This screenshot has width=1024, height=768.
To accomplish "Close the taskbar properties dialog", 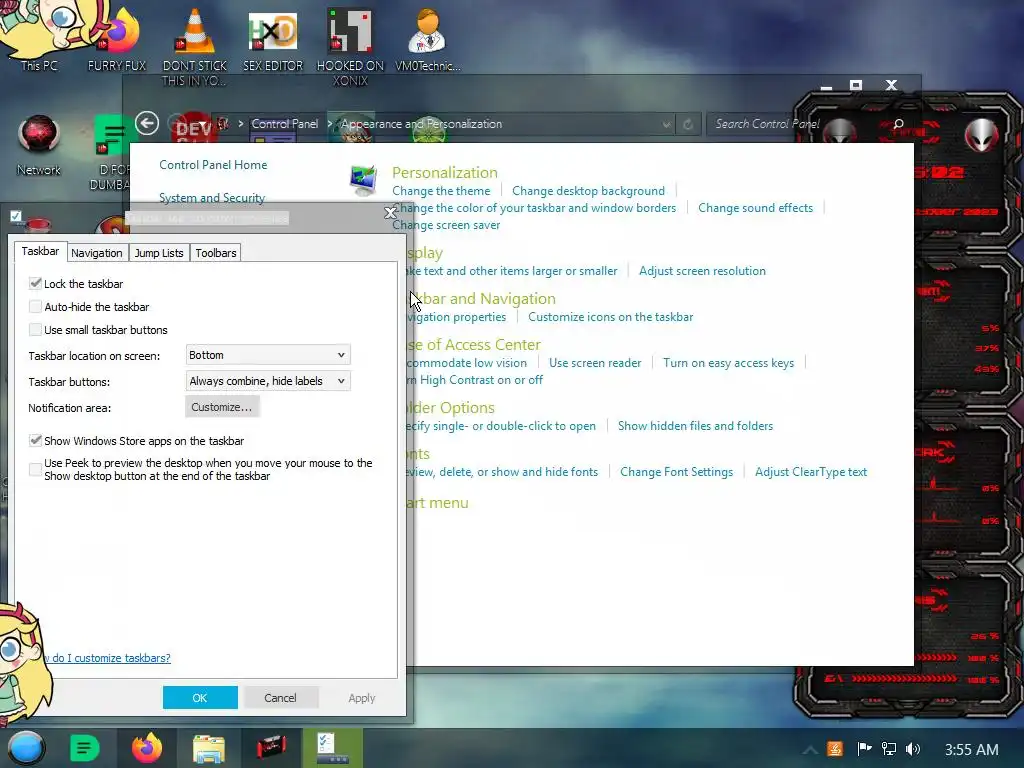I will pyautogui.click(x=390, y=213).
